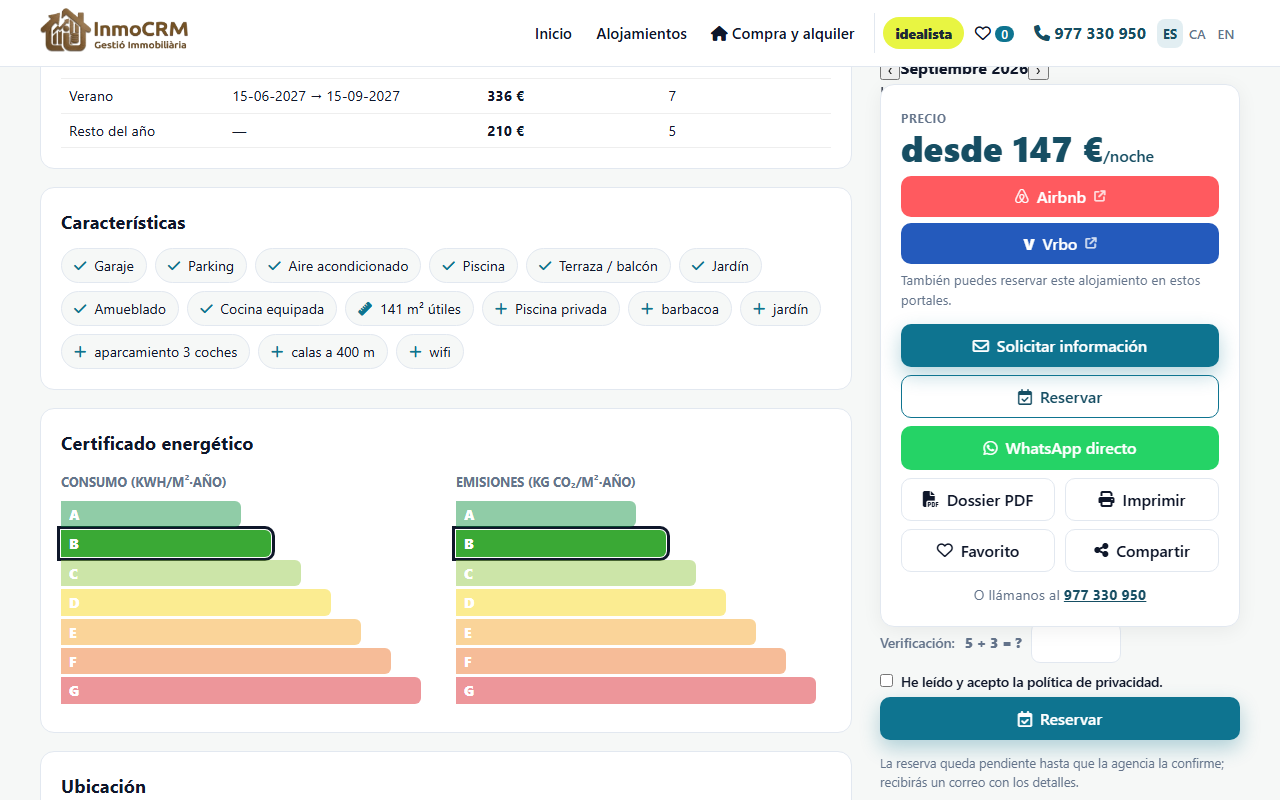Switch language to EN
Viewport: 1280px width, 800px height.
click(x=1226, y=33)
